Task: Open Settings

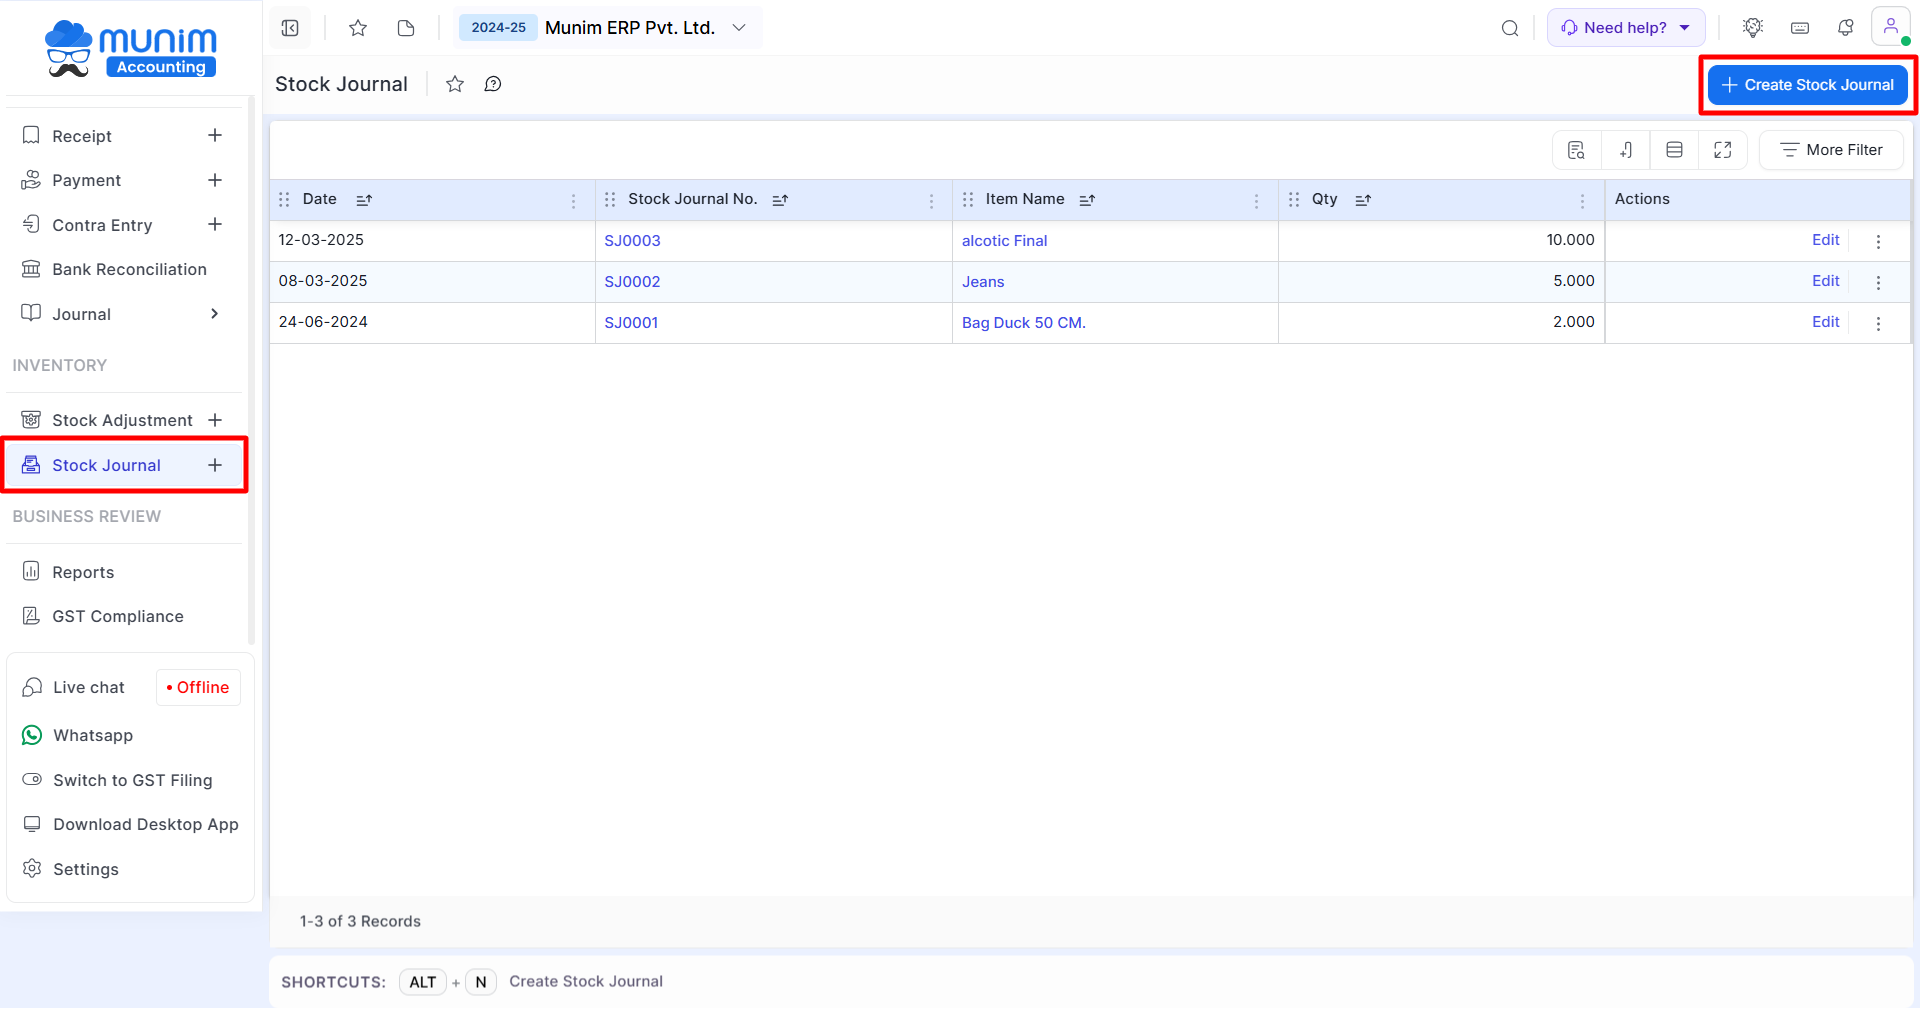Action: 85,869
